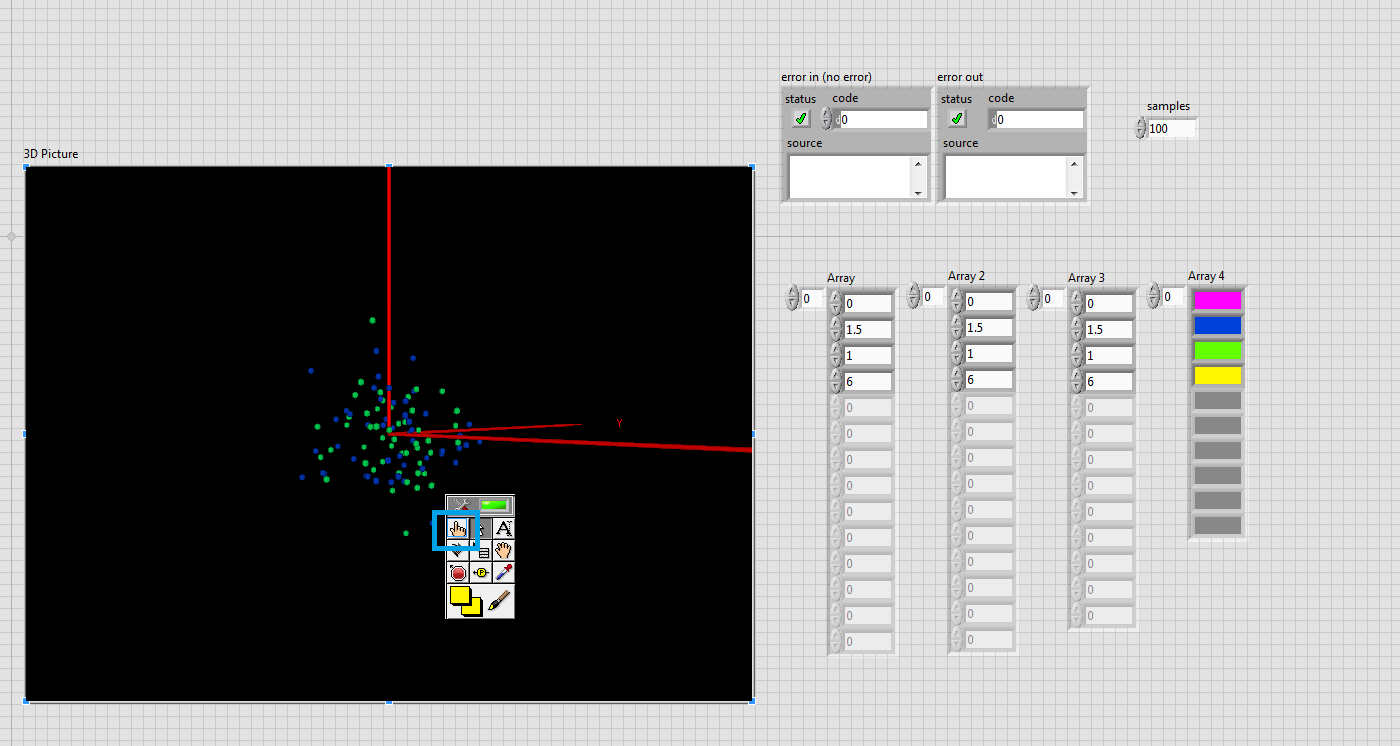Screen dimensions: 1400x746
Task: Click the green color box in Array 4
Action: tap(1217, 351)
